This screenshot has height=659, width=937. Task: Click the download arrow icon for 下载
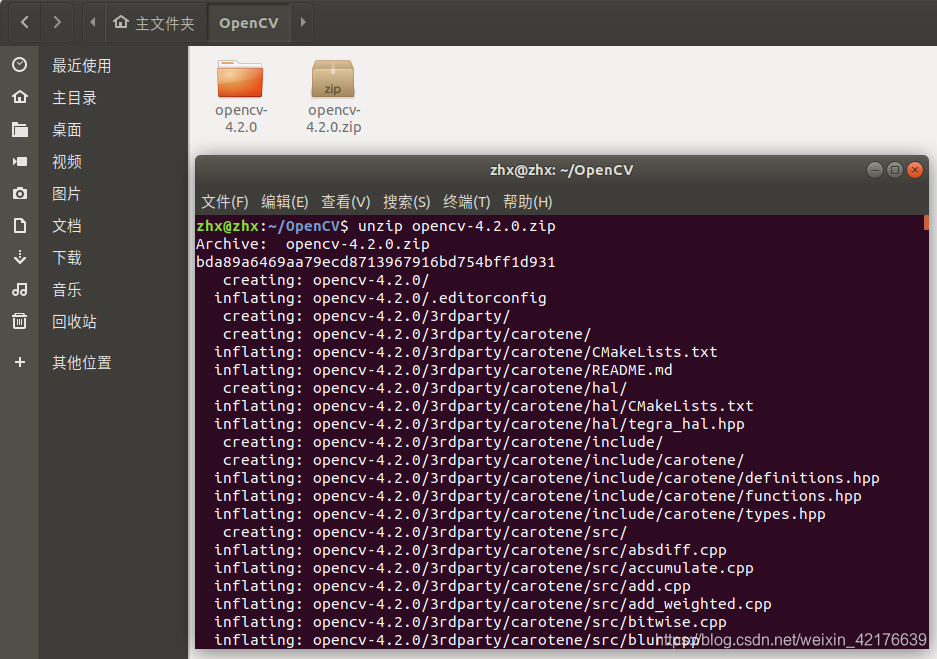tap(20, 258)
